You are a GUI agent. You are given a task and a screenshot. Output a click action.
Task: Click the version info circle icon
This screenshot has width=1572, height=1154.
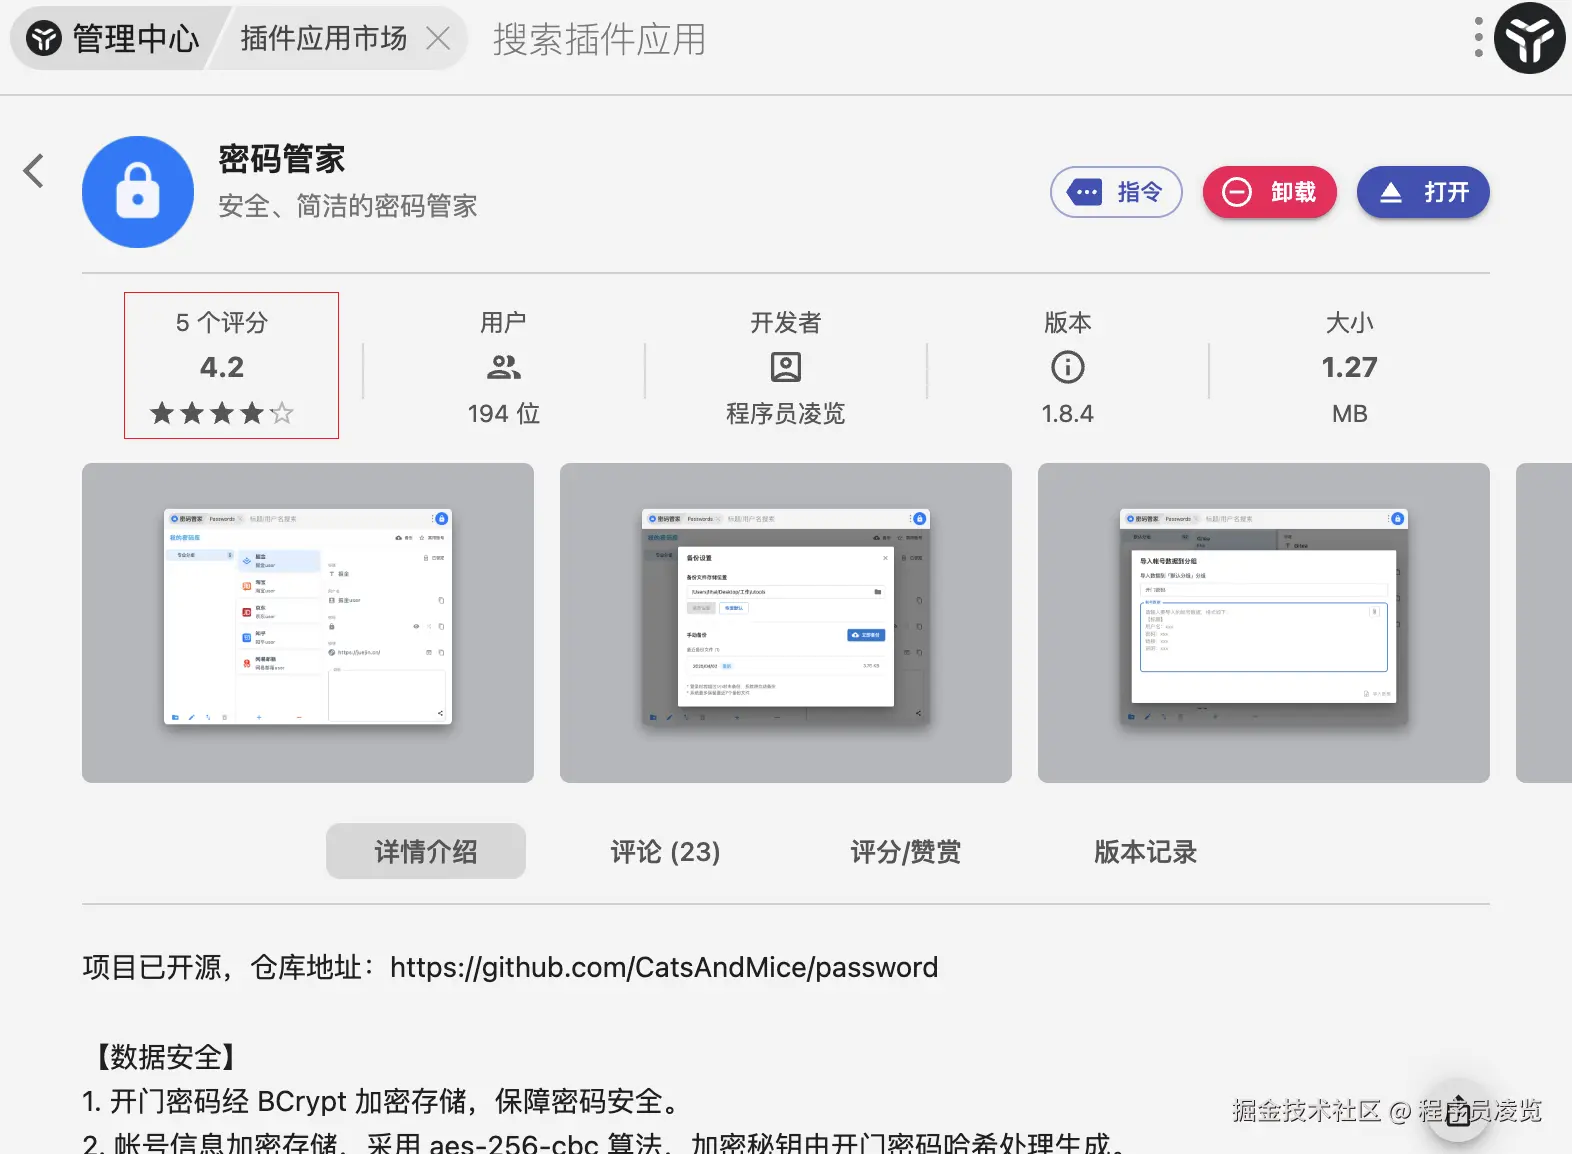tap(1067, 367)
